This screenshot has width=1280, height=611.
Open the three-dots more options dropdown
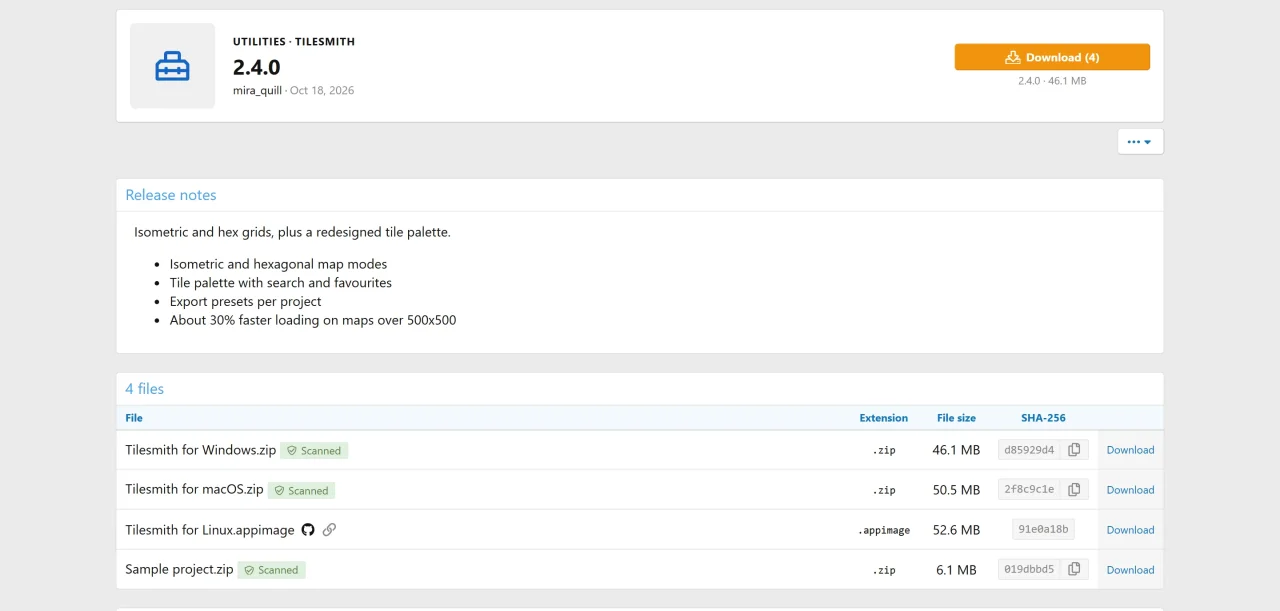(1140, 142)
